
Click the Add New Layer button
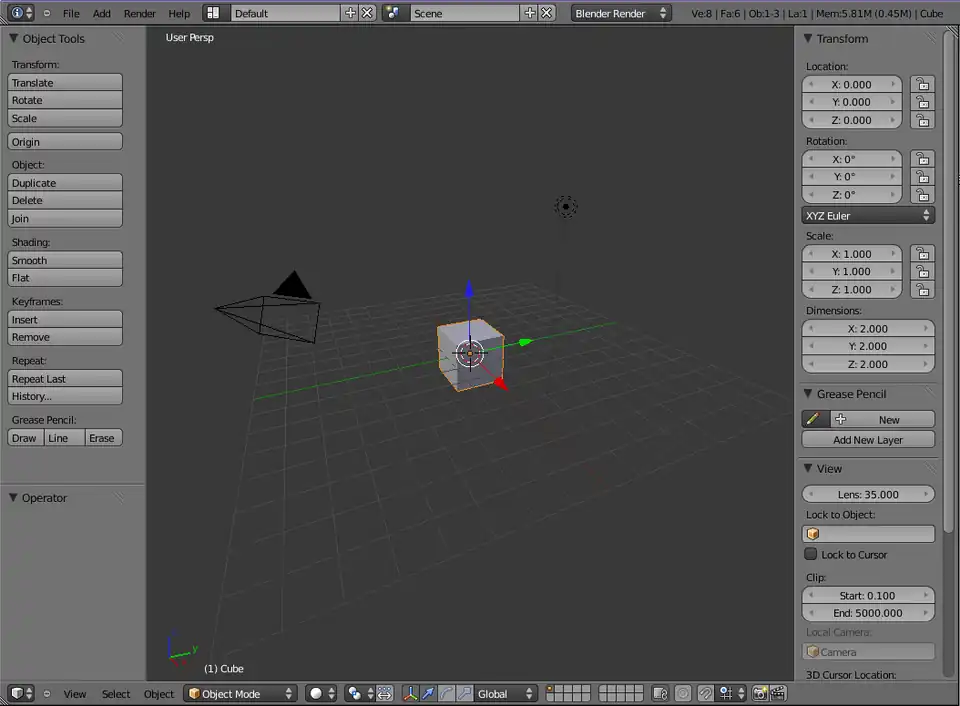pos(868,440)
